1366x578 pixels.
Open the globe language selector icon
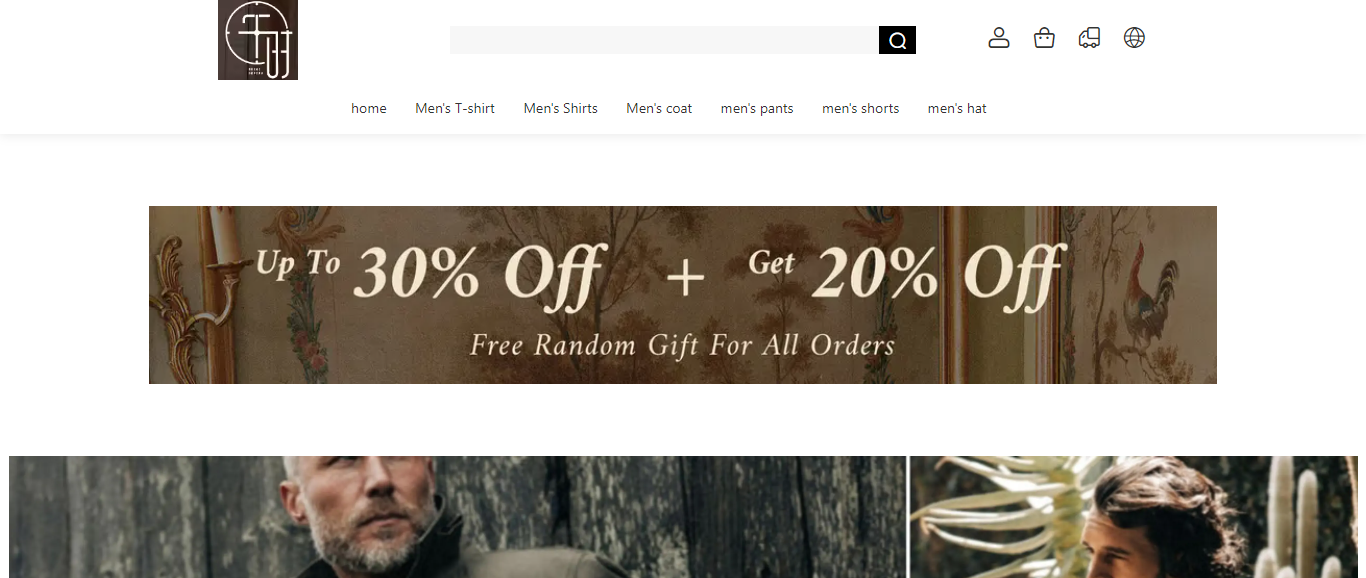click(1134, 38)
